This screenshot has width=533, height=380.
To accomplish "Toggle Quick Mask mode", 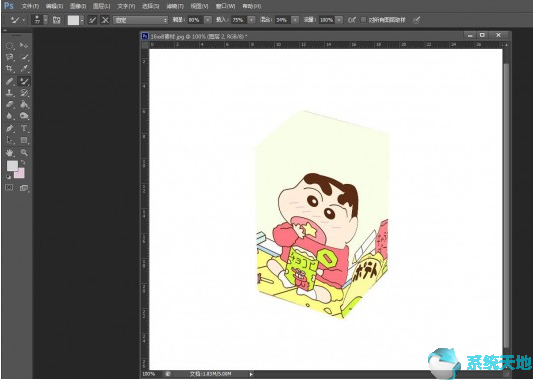I will click(x=9, y=188).
